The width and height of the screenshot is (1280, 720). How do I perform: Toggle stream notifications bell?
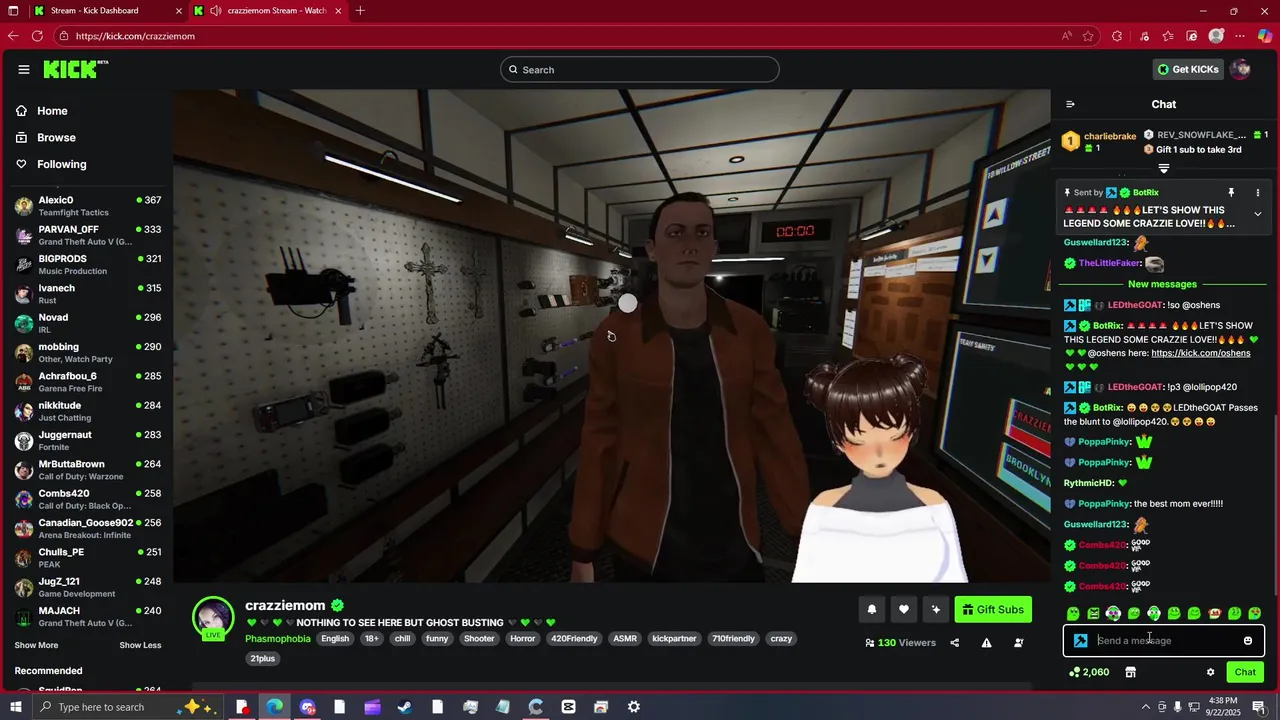click(872, 609)
